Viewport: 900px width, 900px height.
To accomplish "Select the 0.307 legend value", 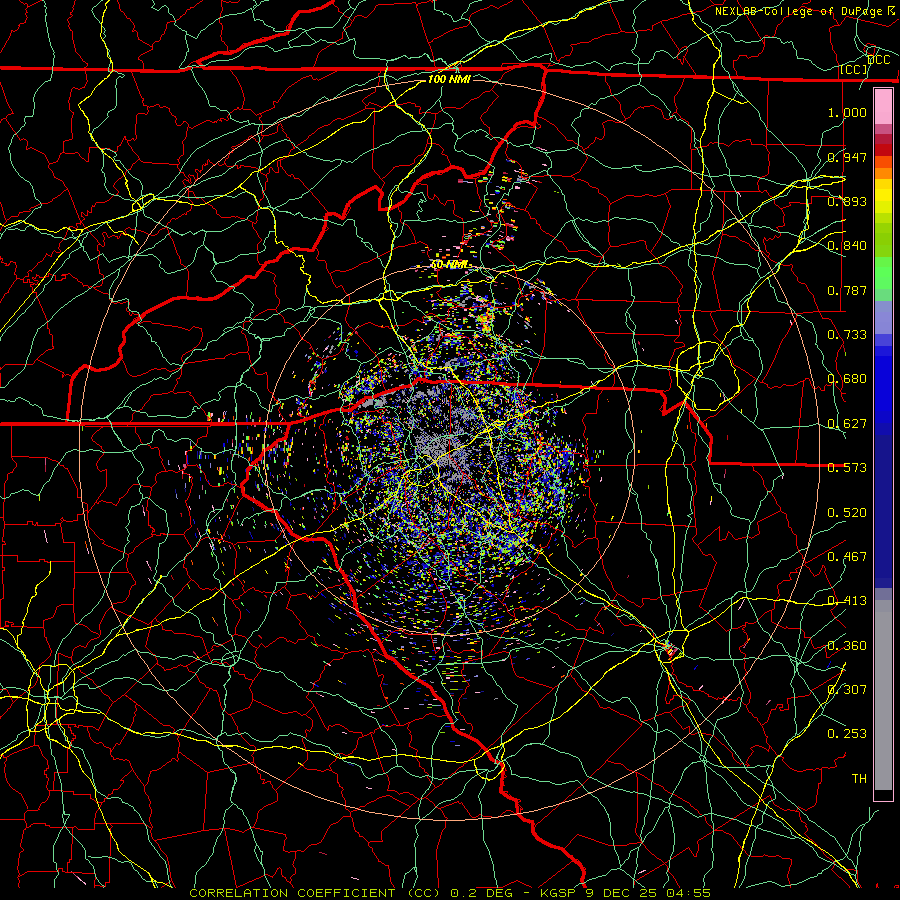I will (x=847, y=690).
